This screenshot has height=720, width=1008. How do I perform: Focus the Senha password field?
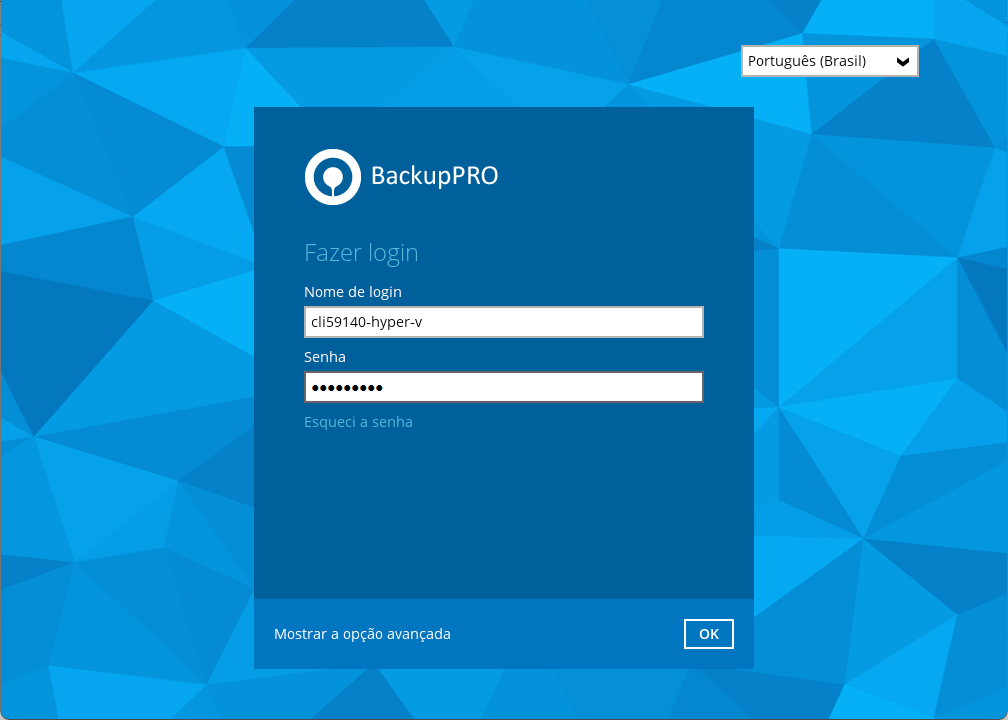(503, 387)
